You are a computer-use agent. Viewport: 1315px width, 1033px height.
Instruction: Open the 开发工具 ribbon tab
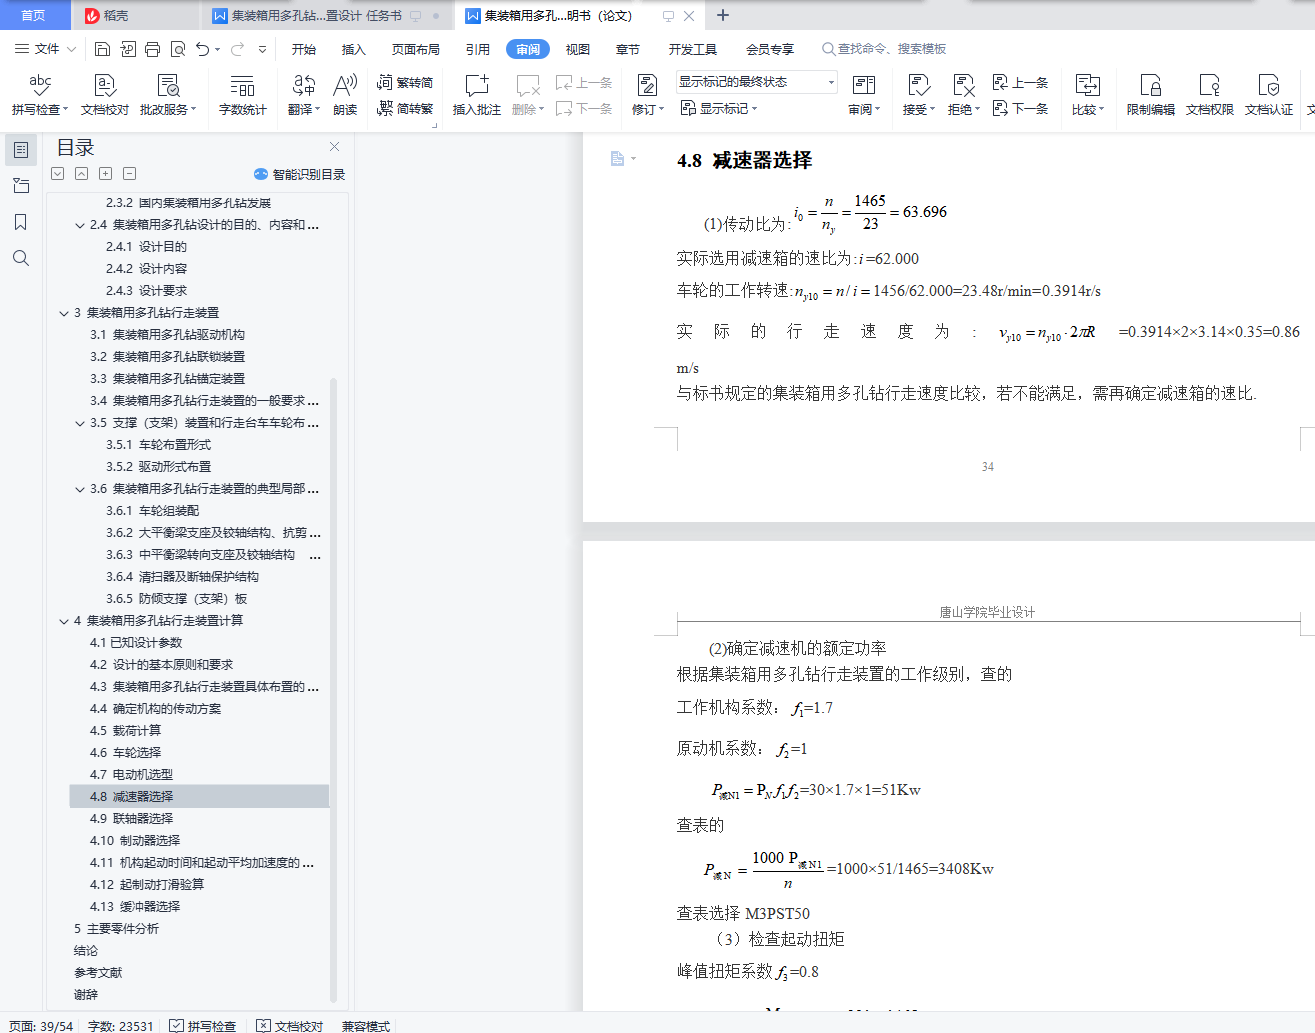pyautogui.click(x=693, y=49)
